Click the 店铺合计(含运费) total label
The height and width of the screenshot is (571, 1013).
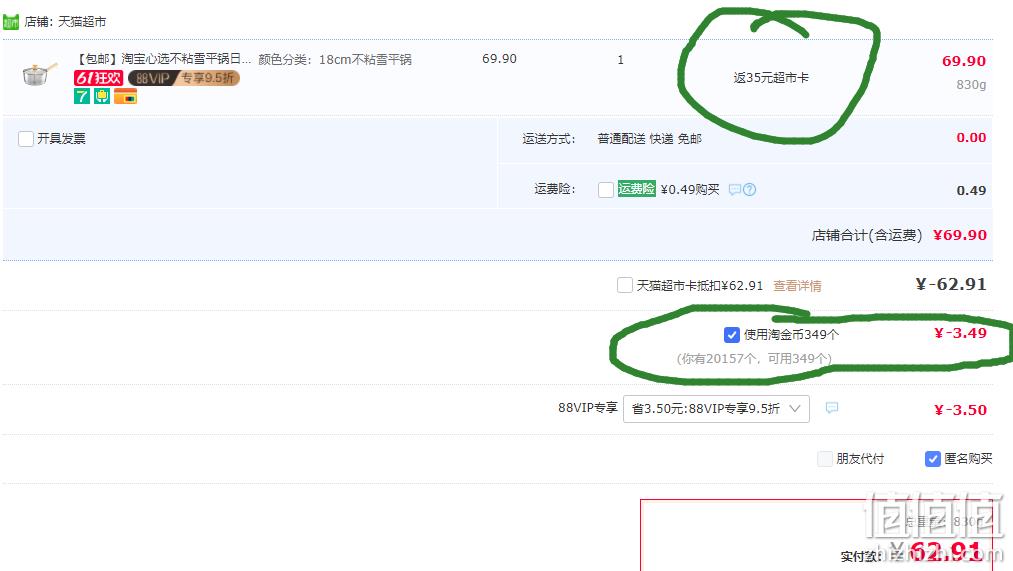(x=866, y=235)
